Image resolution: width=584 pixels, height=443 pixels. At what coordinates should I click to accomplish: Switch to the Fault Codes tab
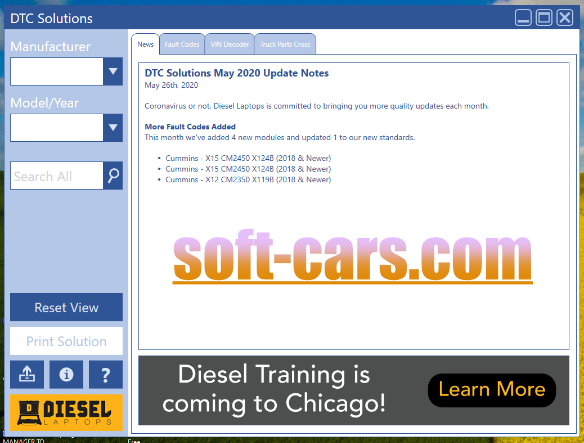point(182,44)
